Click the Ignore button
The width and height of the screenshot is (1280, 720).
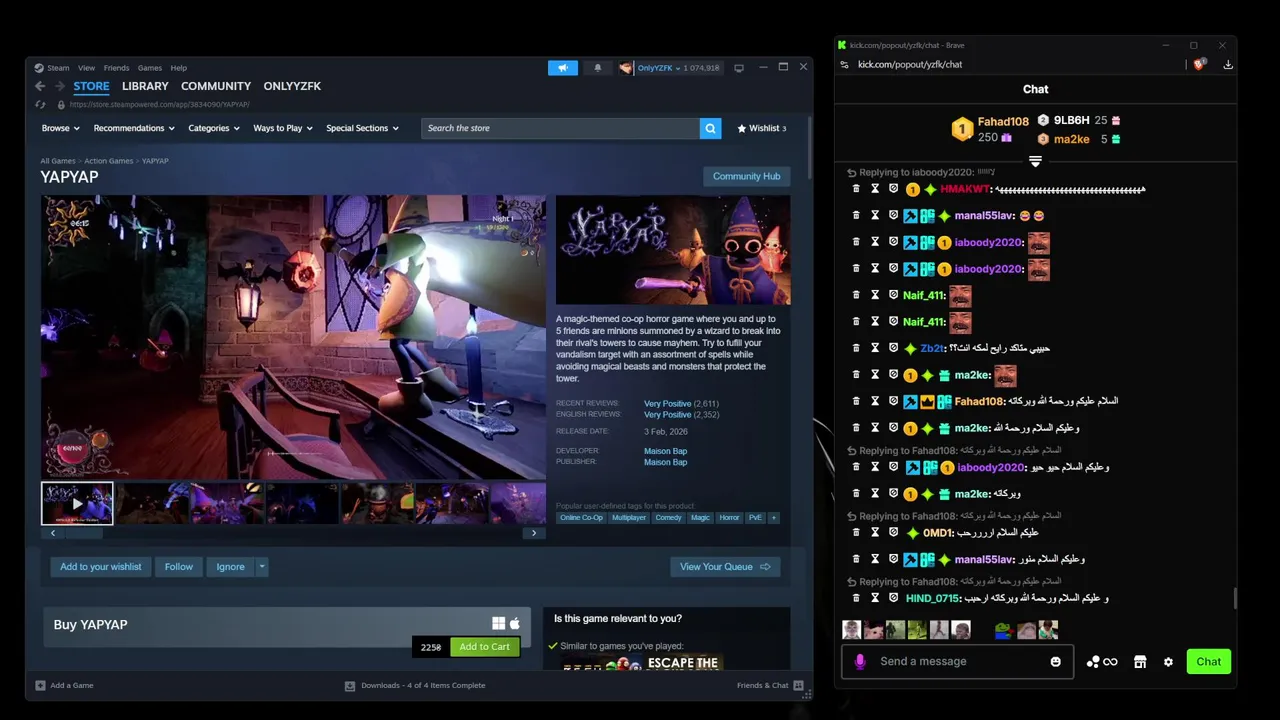click(230, 567)
